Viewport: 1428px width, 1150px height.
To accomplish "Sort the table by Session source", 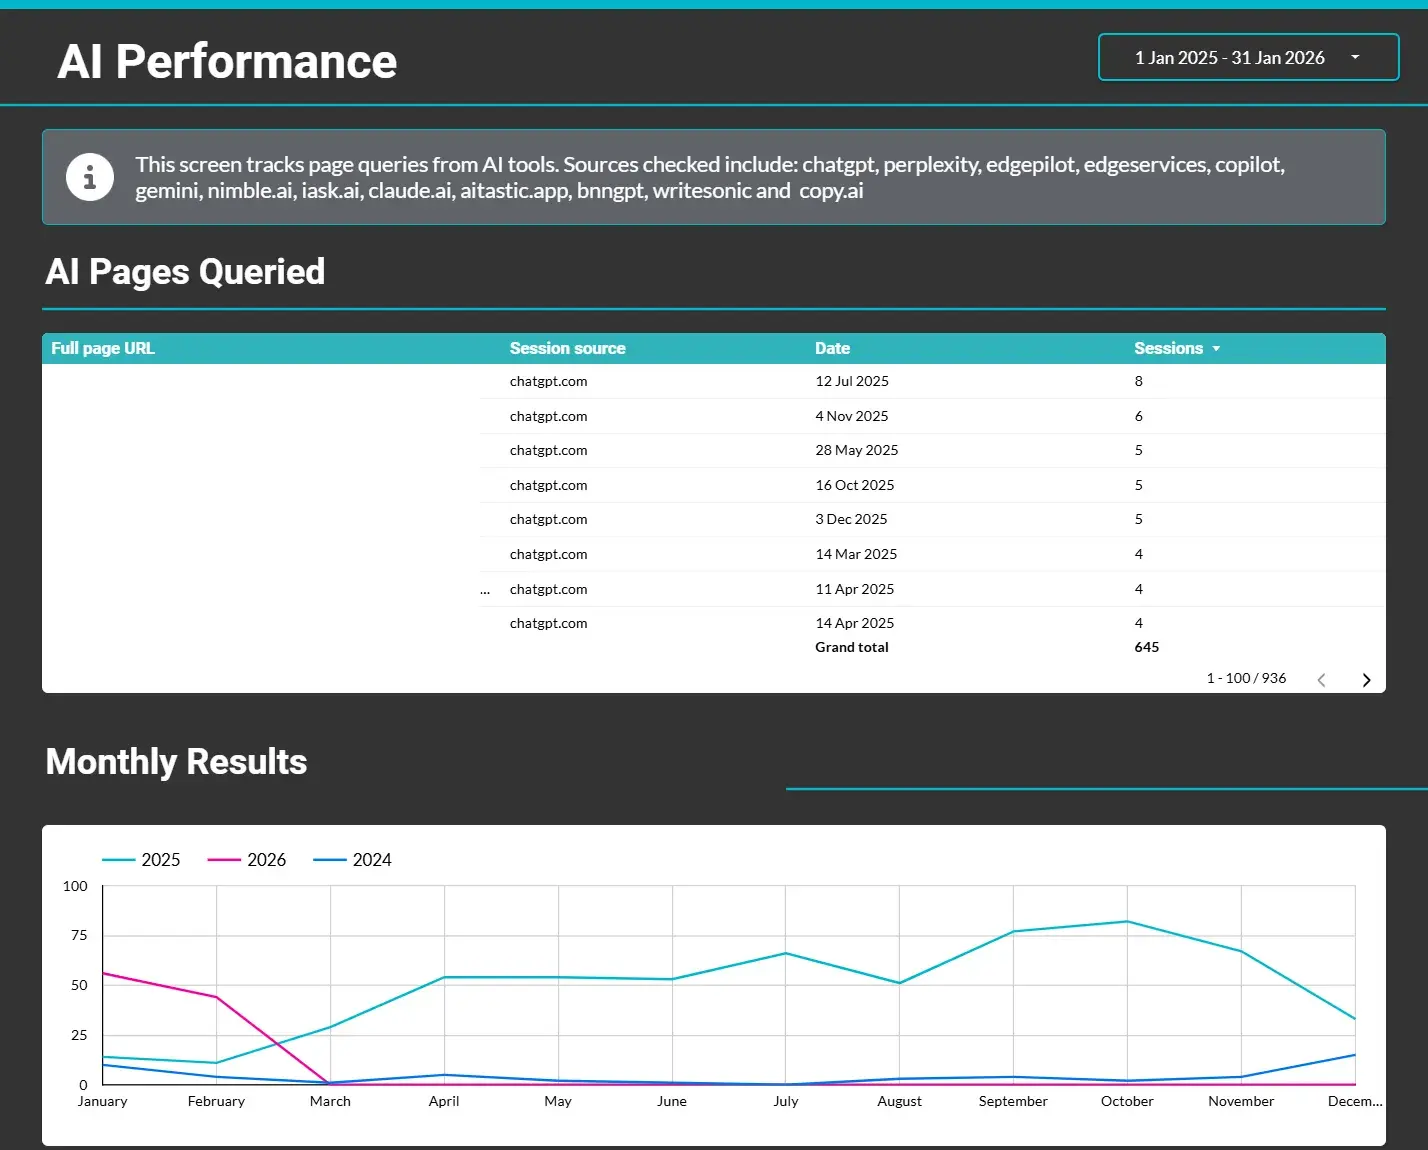I will coord(567,348).
